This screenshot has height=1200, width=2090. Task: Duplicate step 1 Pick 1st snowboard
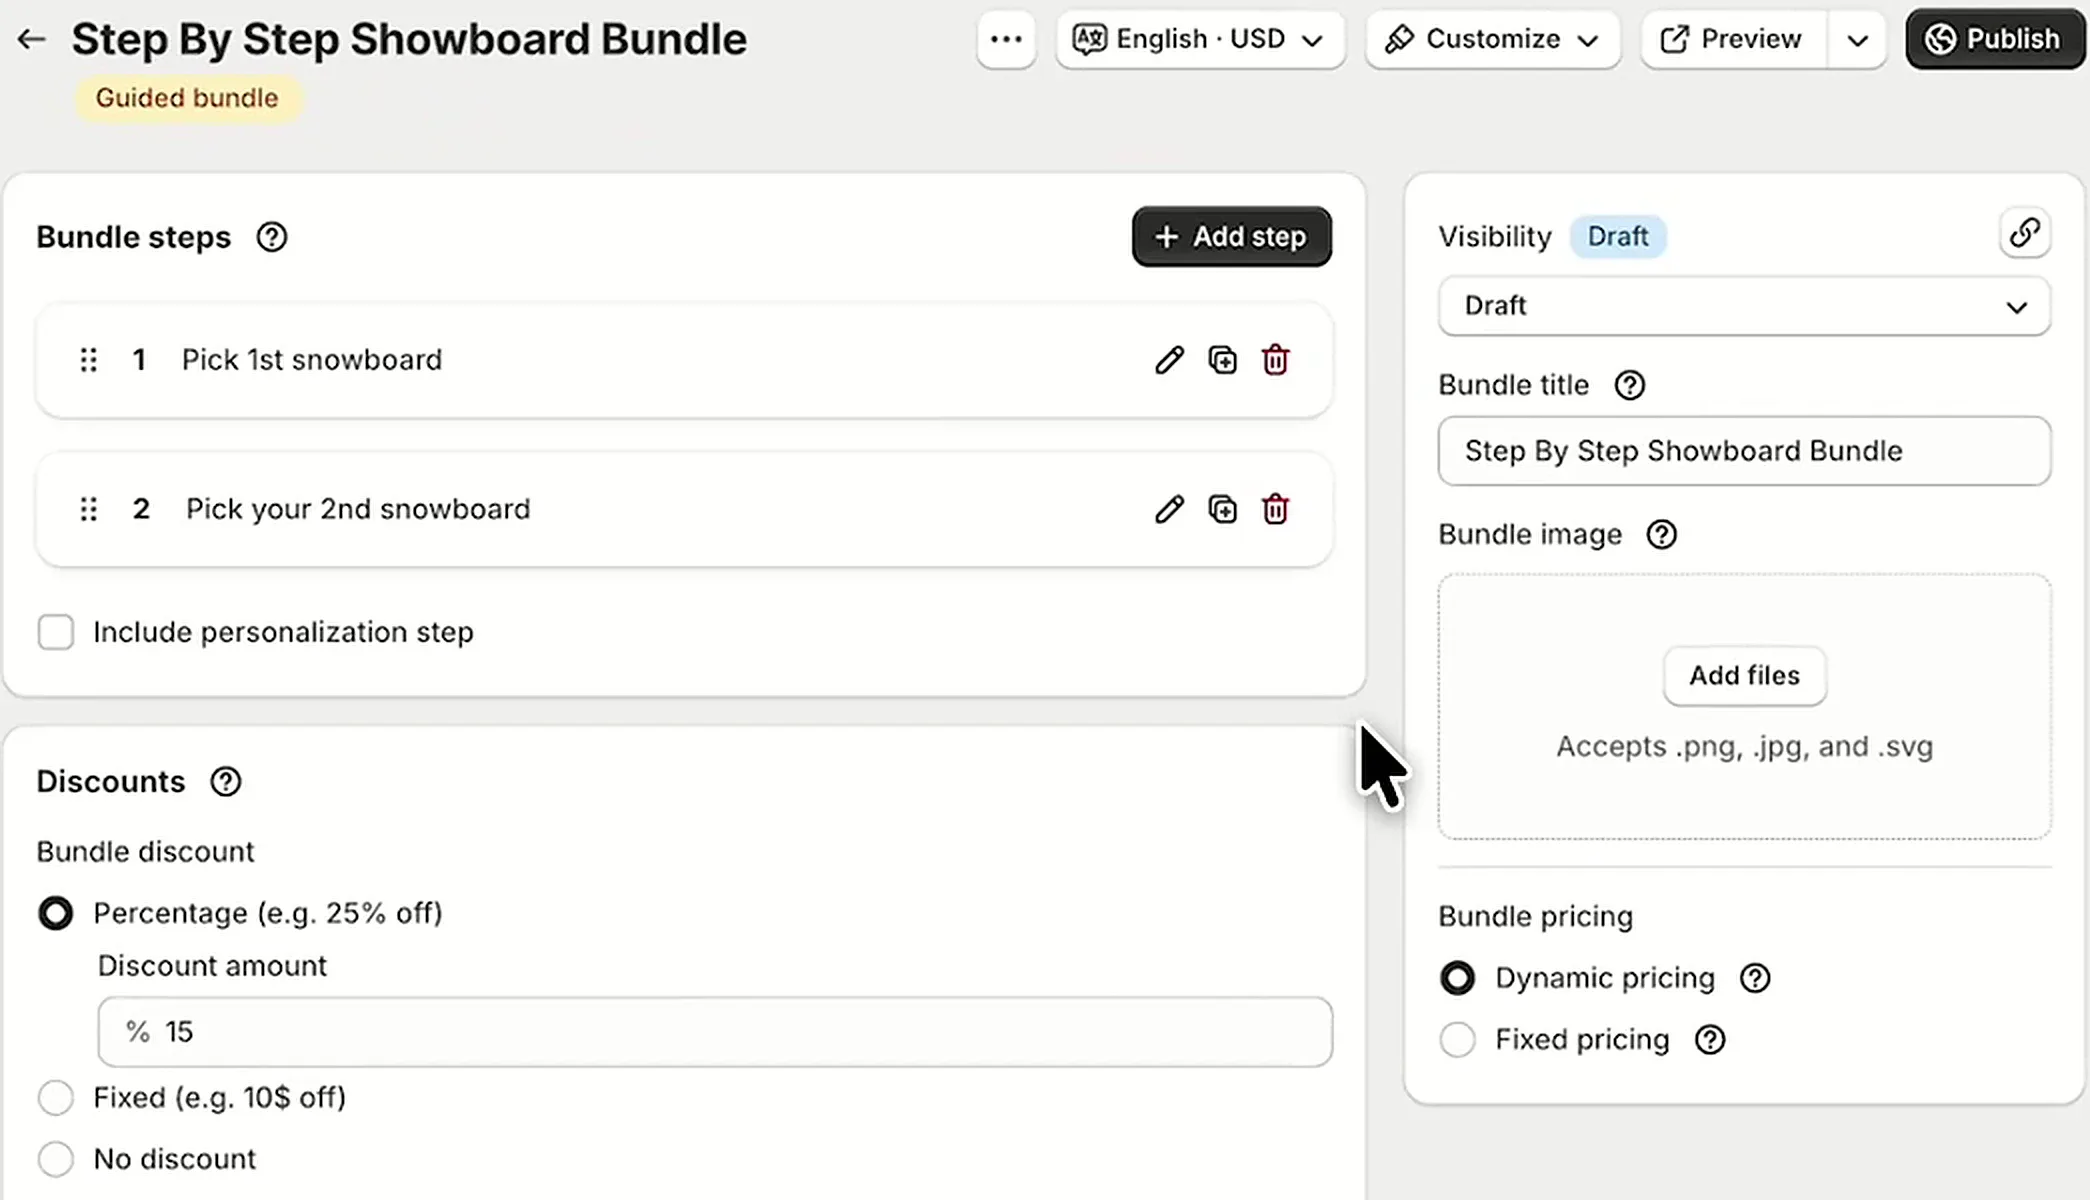tap(1222, 360)
